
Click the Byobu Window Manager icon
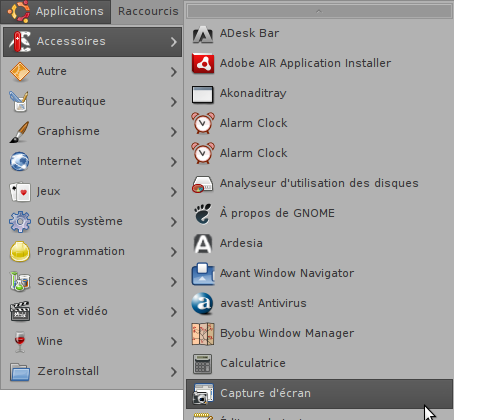[203, 333]
